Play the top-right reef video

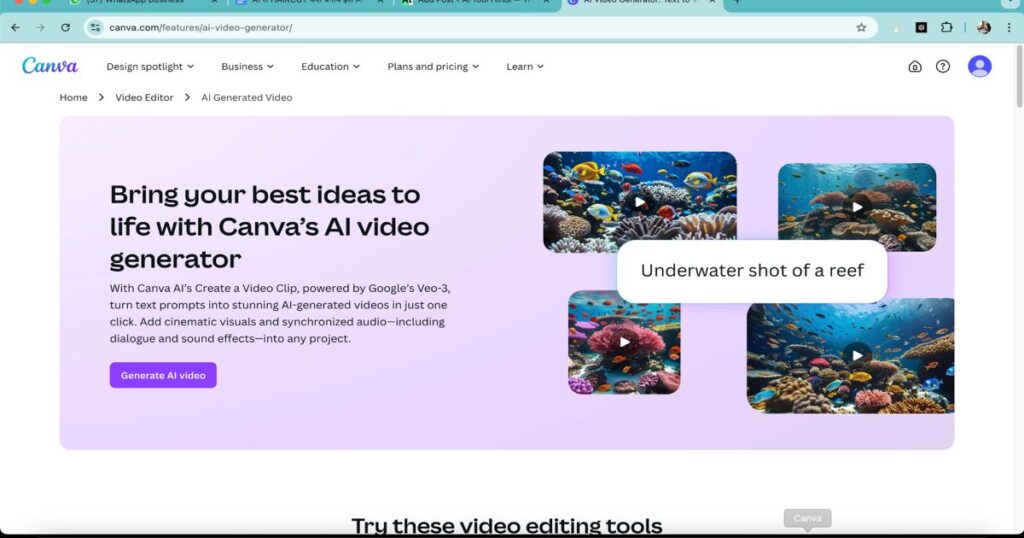[857, 207]
